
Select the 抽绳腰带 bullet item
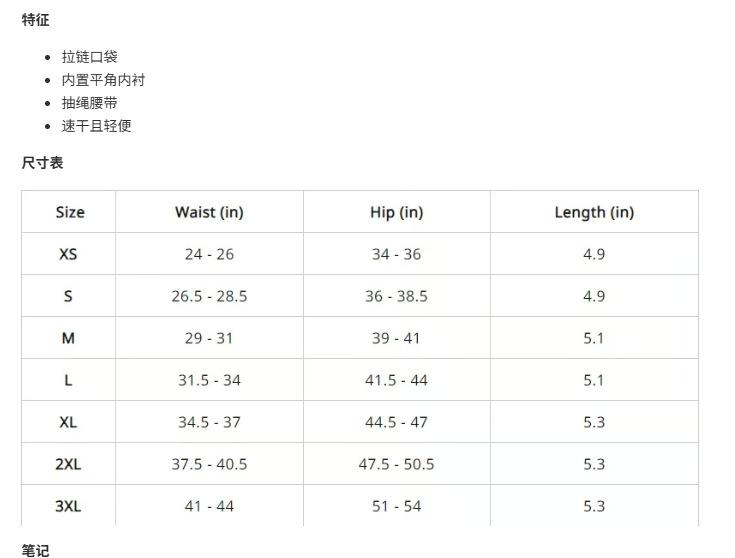pos(89,103)
